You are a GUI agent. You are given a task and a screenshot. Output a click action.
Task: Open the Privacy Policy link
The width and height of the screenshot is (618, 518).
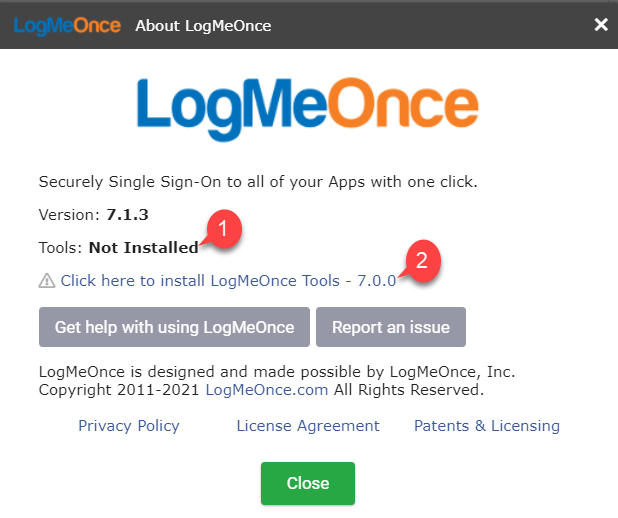click(x=129, y=426)
